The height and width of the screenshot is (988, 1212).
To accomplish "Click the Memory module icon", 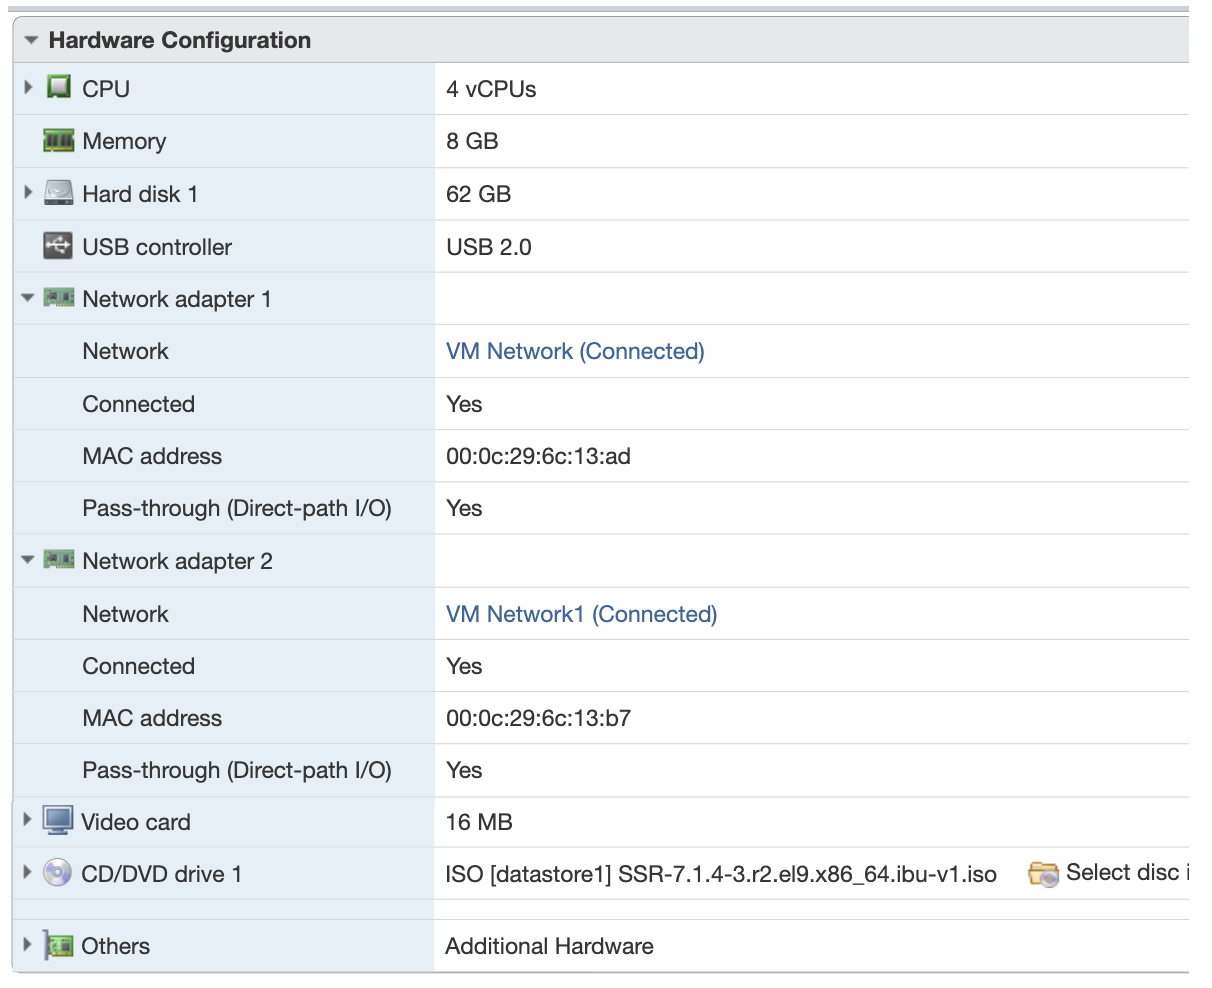I will tap(59, 141).
